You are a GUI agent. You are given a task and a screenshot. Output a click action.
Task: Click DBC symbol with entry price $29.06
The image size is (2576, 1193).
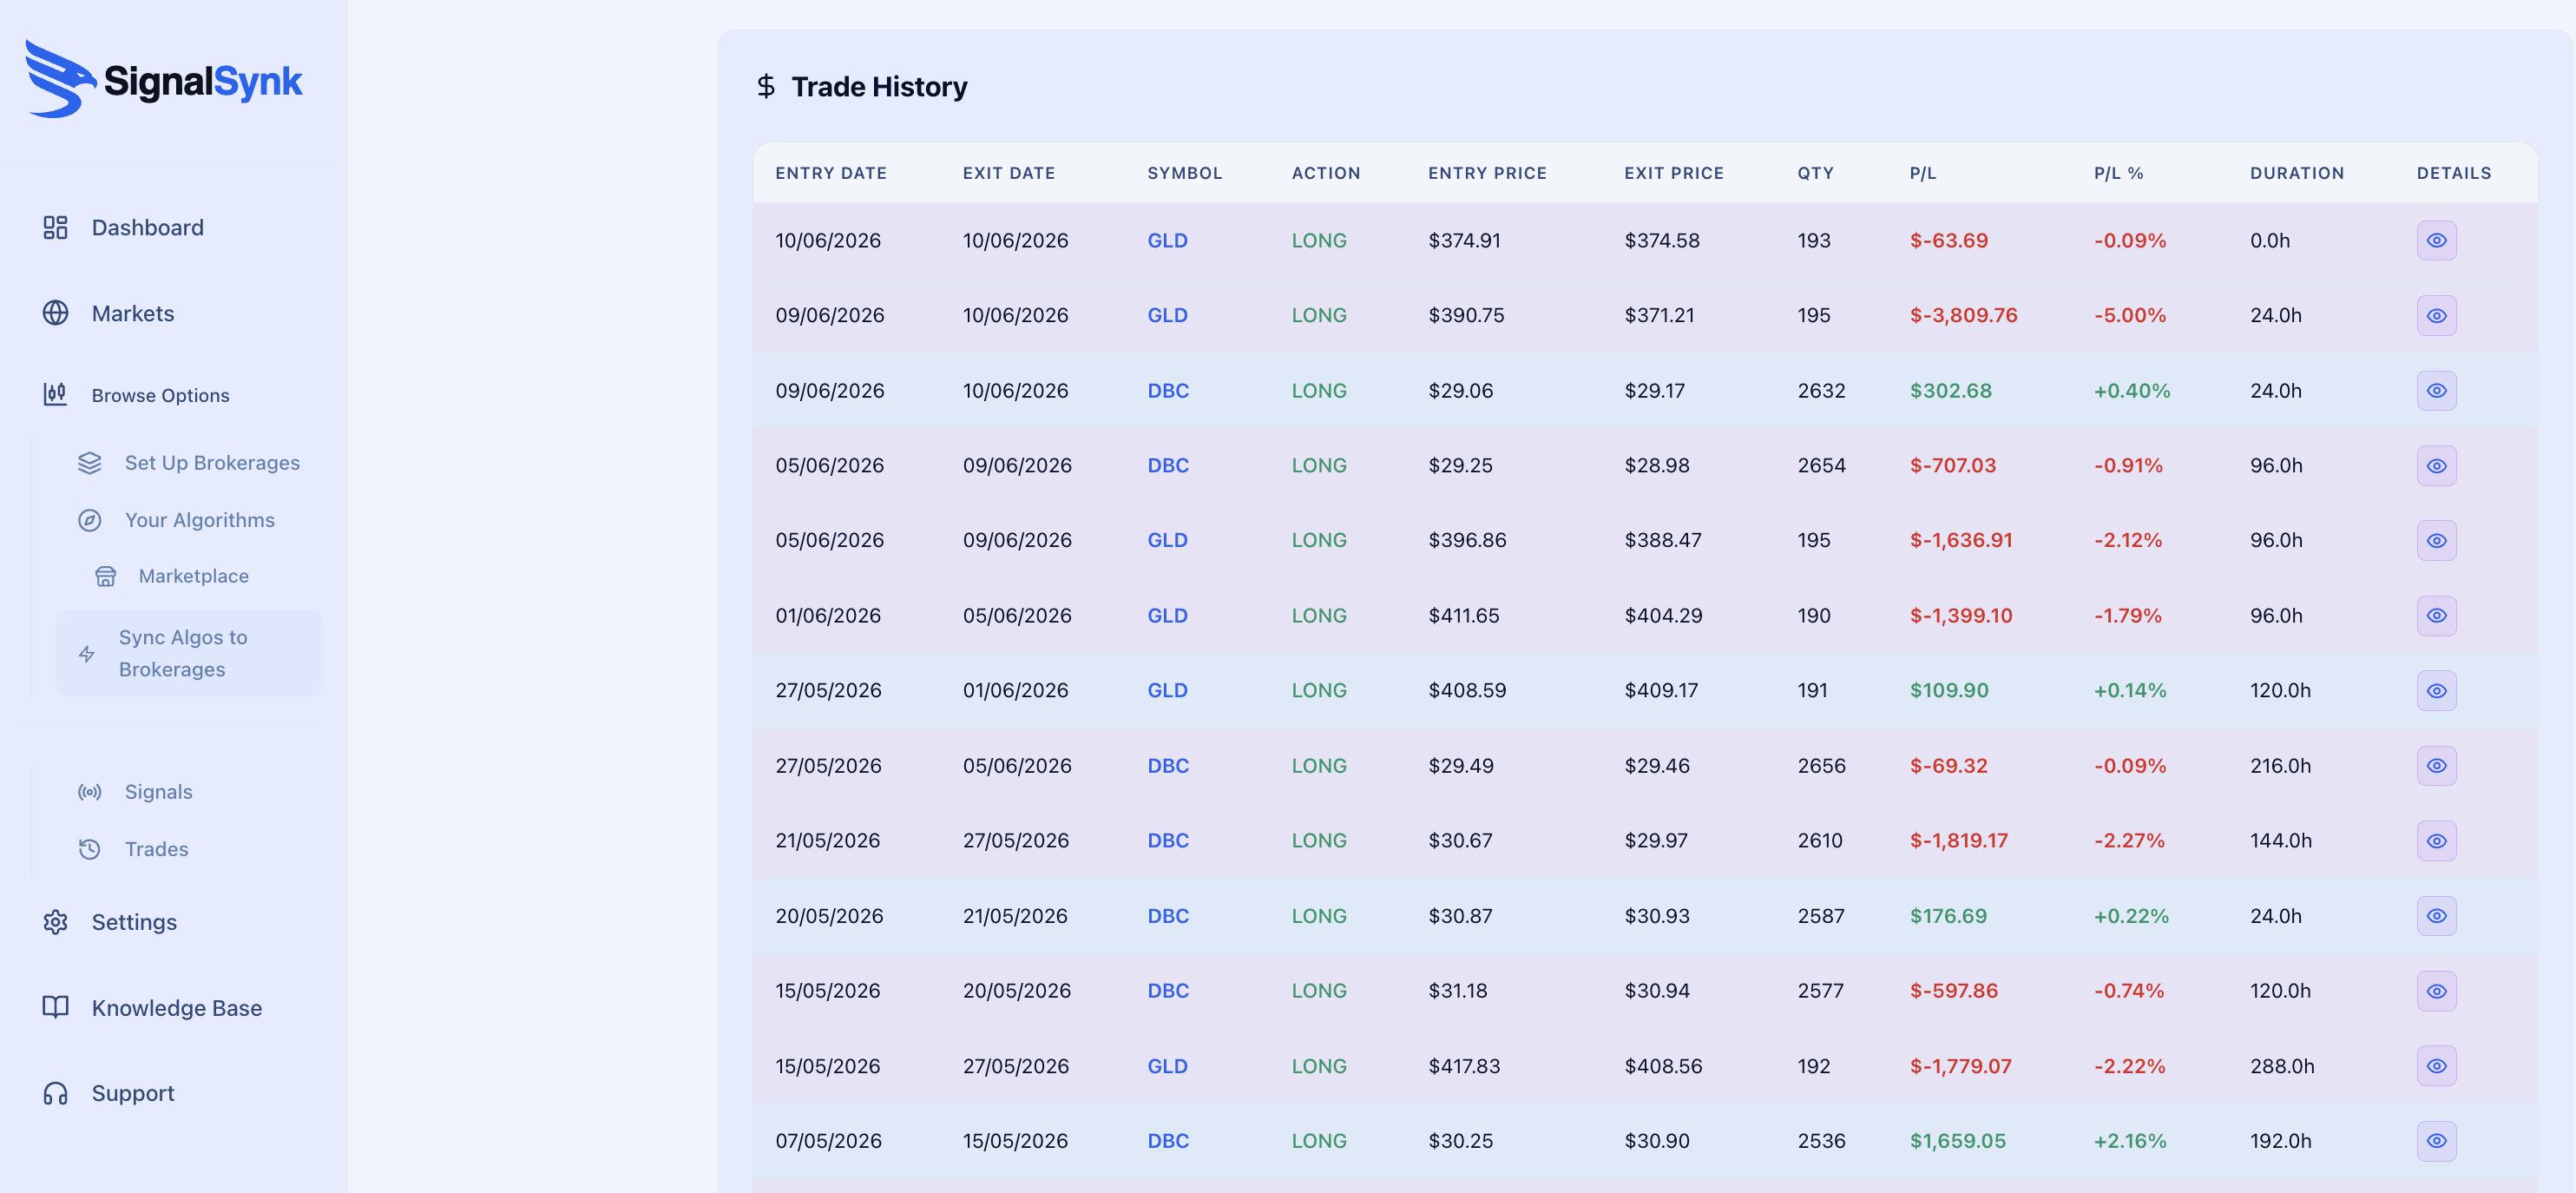tap(1167, 390)
